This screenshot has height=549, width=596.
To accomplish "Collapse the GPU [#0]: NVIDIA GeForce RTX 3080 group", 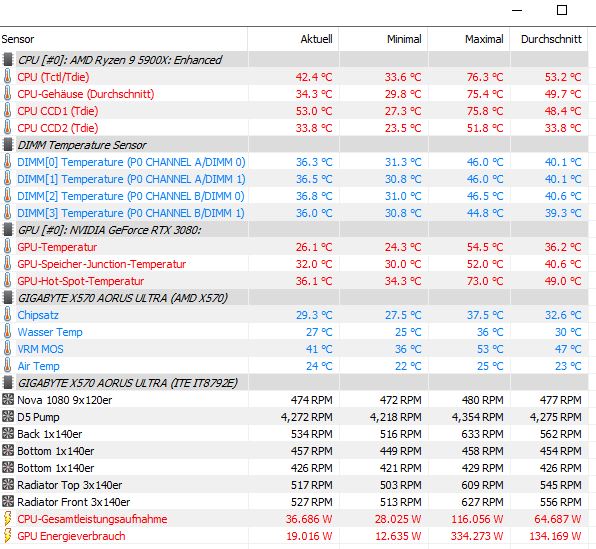I will click(x=109, y=230).
